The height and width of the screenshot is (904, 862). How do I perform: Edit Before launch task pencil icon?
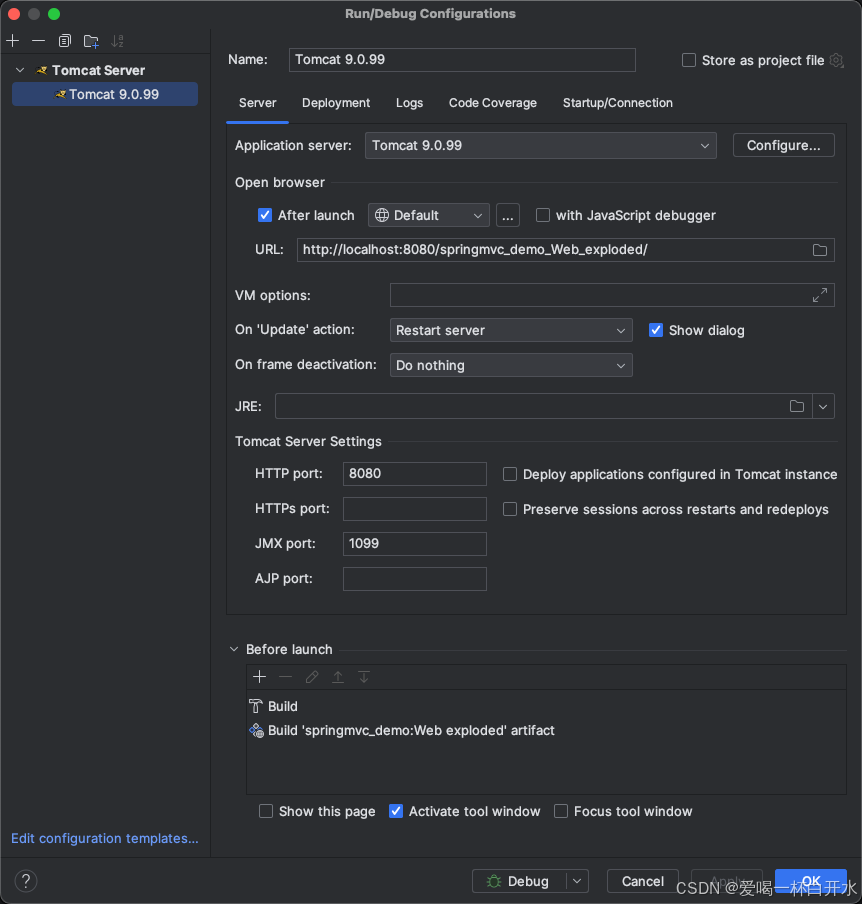pos(312,677)
